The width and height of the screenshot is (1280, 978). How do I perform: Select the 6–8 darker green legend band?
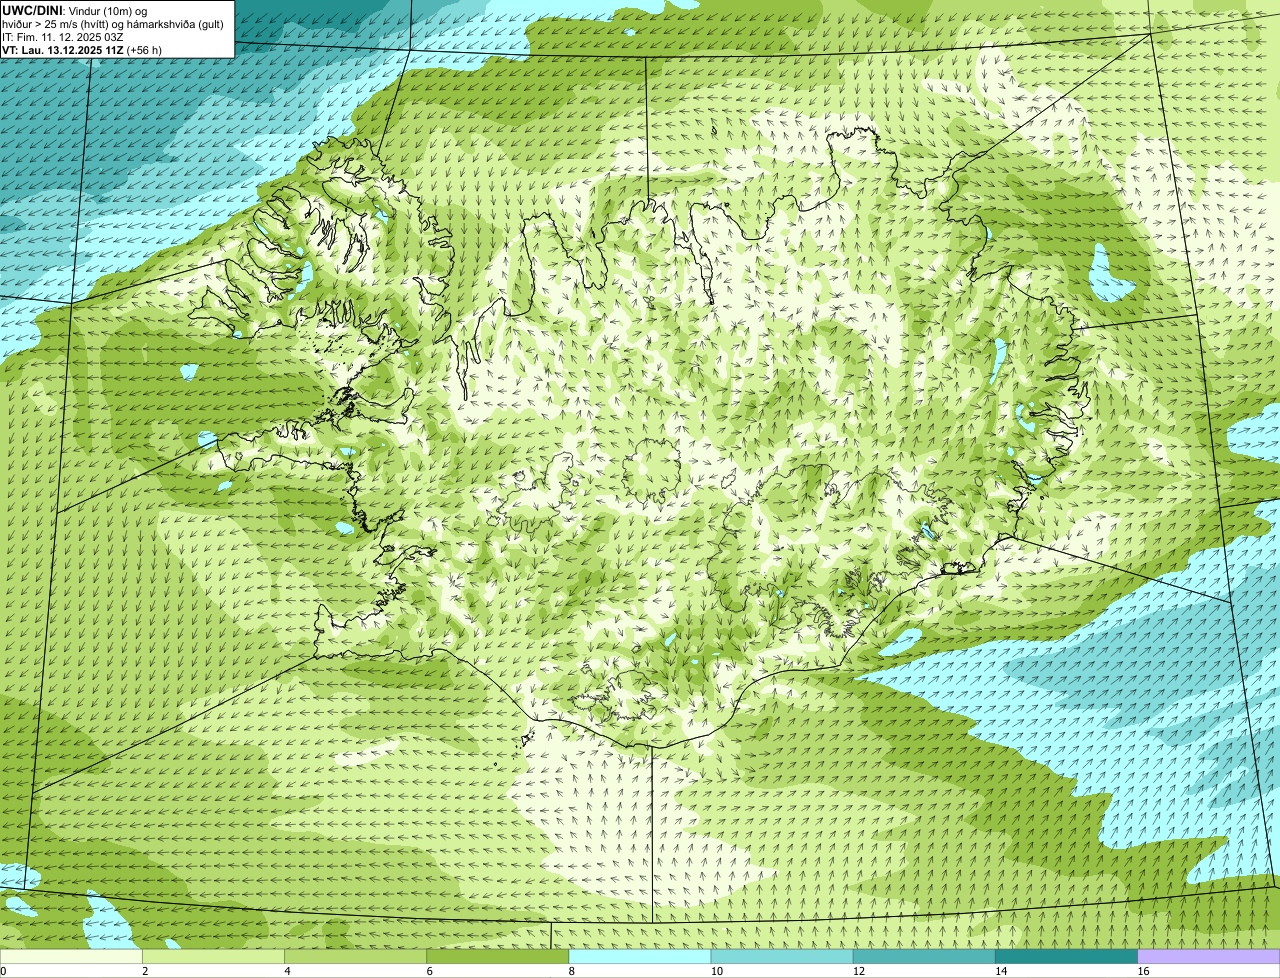[498, 956]
